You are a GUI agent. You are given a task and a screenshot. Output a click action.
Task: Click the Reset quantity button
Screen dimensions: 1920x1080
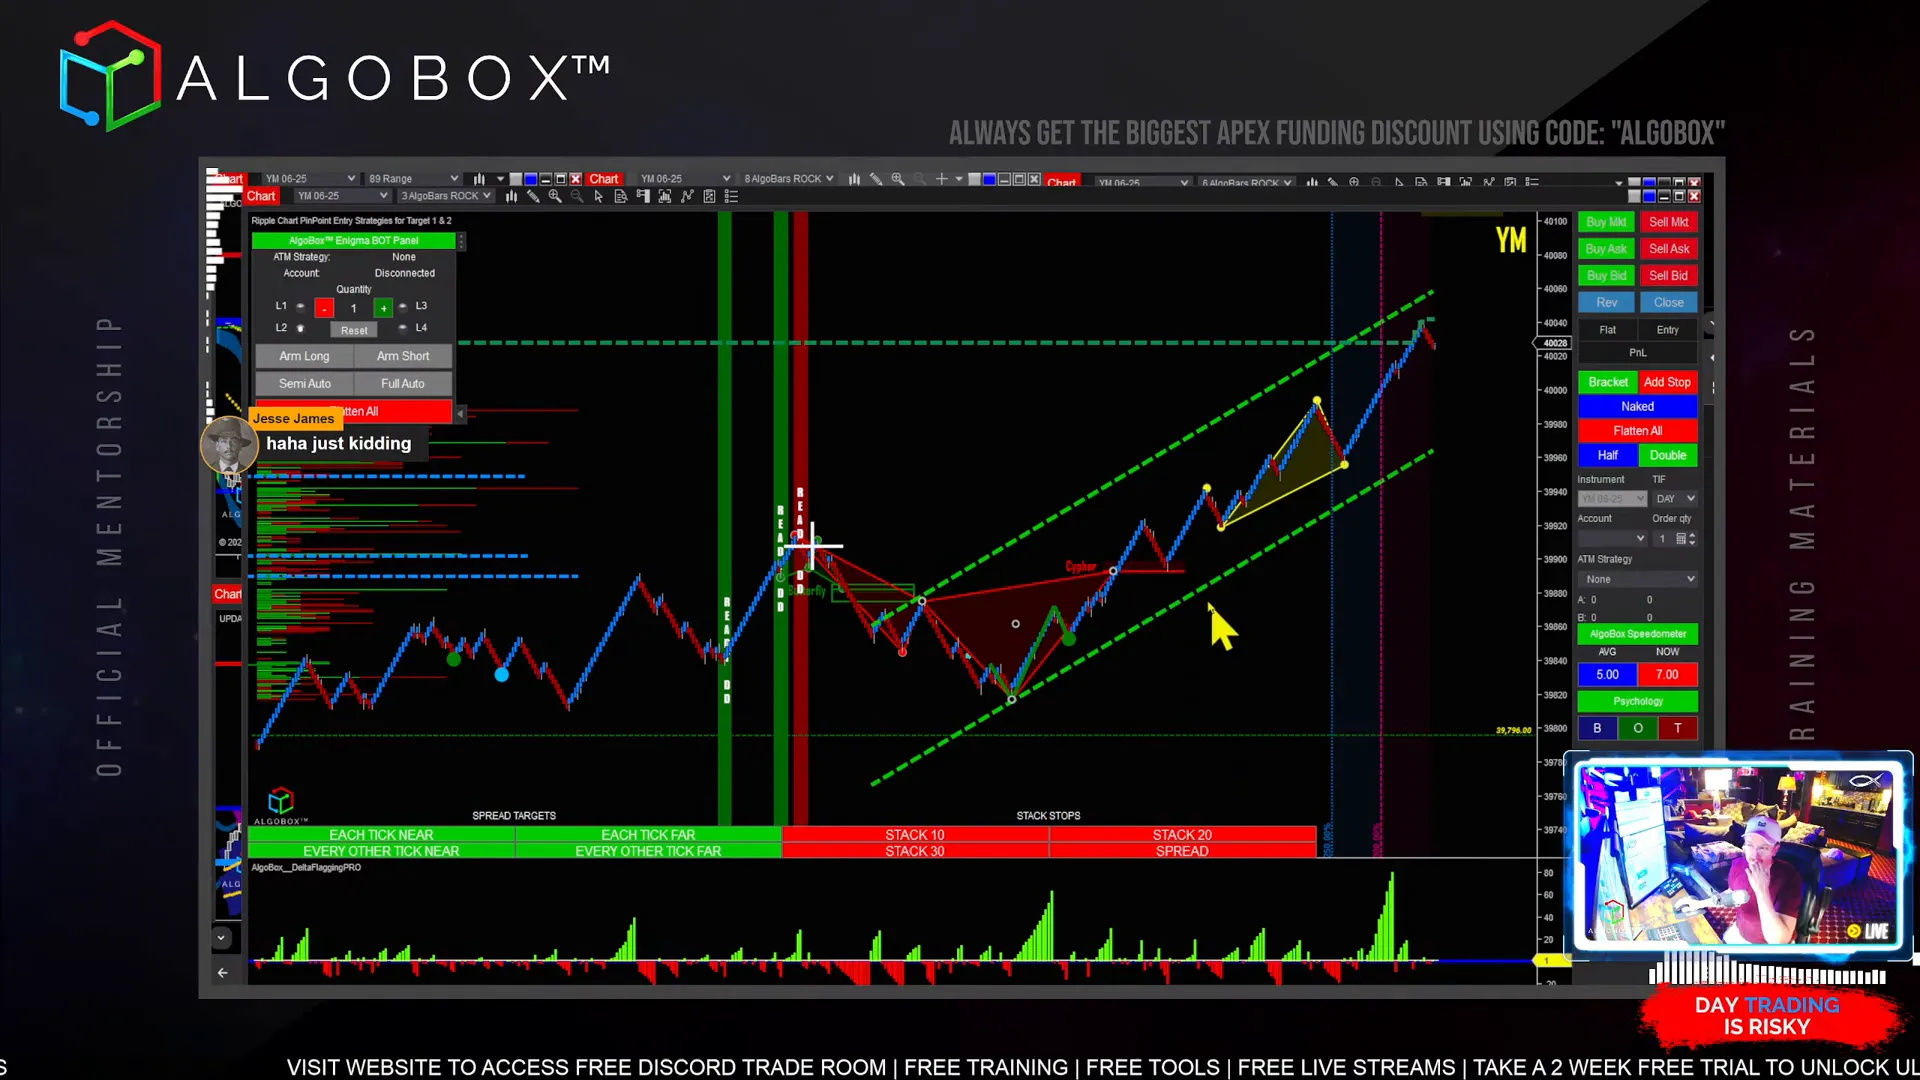(x=354, y=331)
